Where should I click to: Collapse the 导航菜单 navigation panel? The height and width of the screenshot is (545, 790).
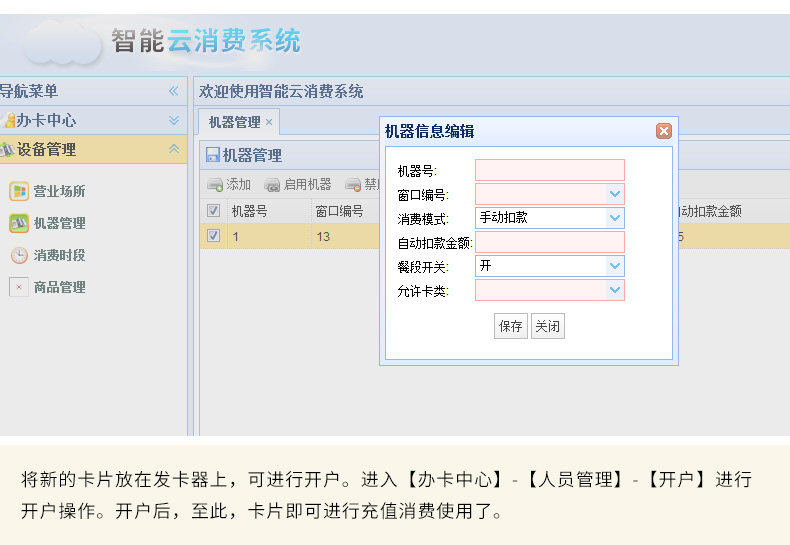(174, 91)
